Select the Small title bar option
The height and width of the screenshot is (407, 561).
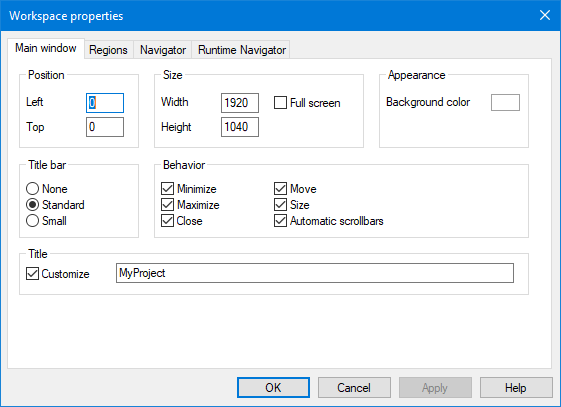(33, 221)
